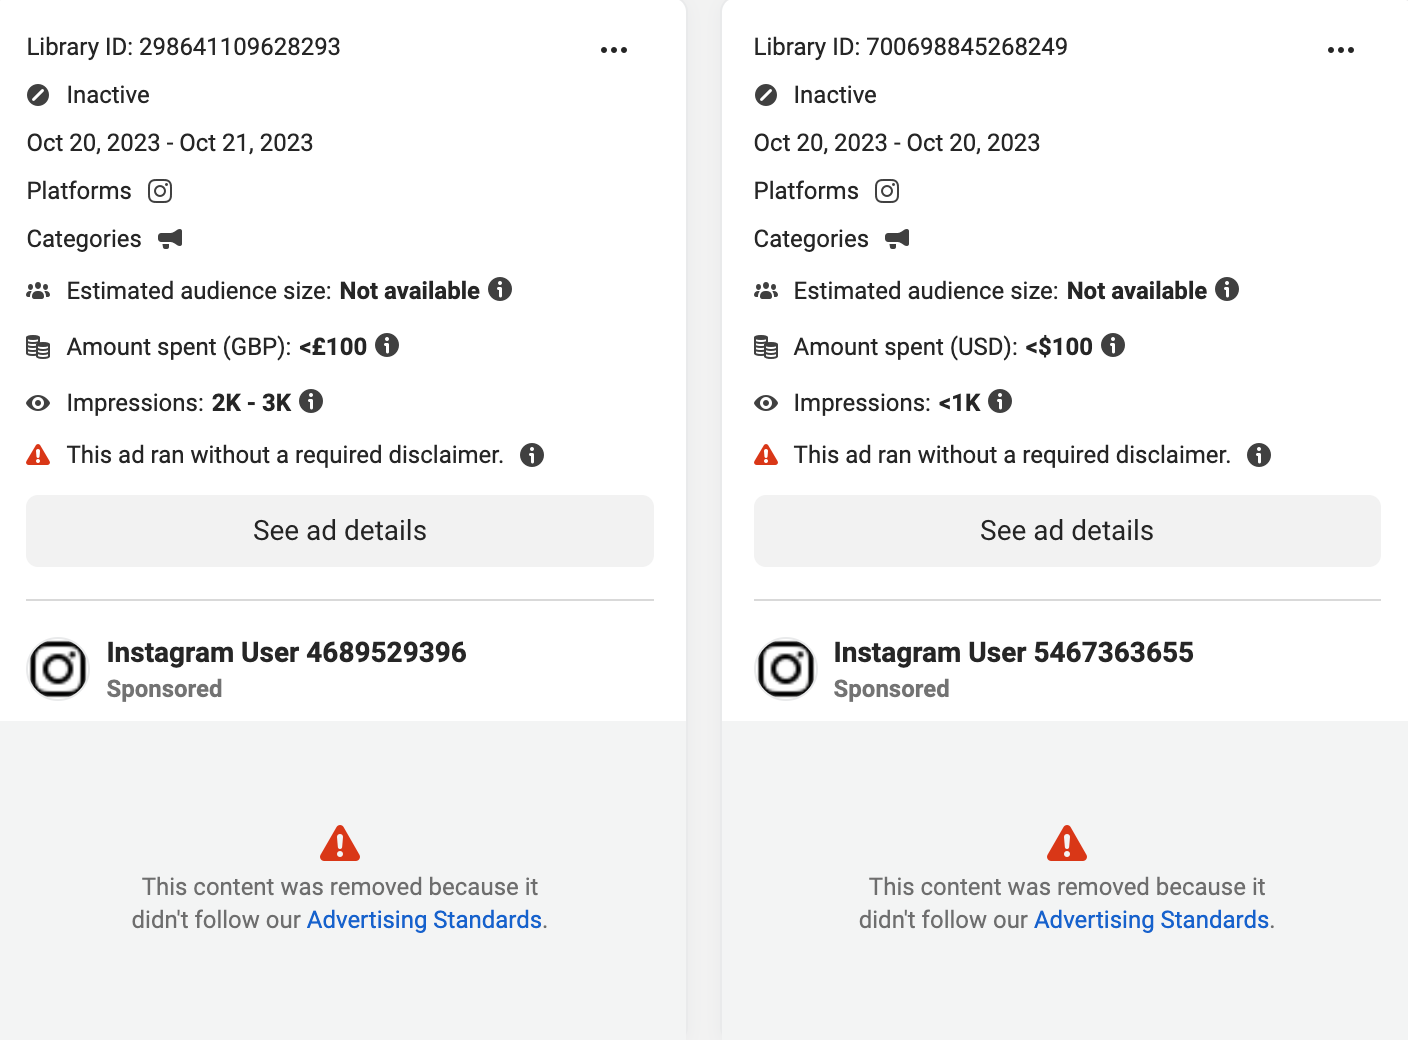The height and width of the screenshot is (1040, 1408).
Task: Show info for Amount spent (GBP)
Action: point(387,346)
